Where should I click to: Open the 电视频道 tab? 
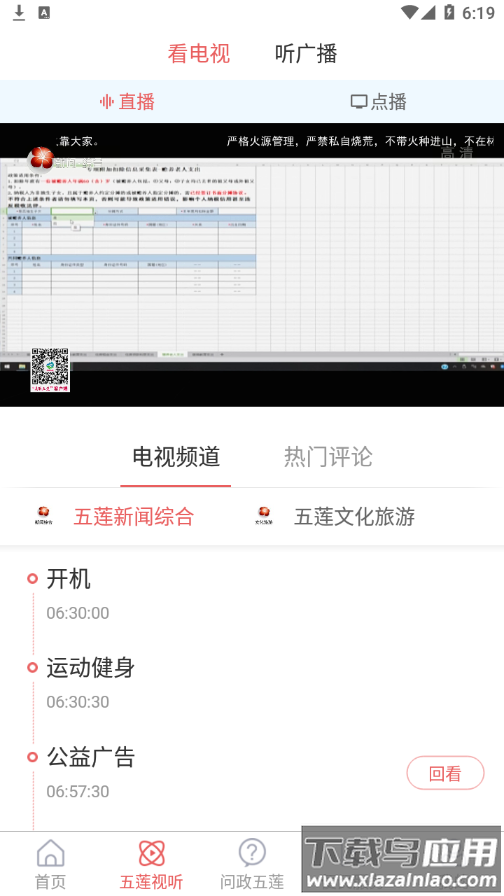pyautogui.click(x=176, y=457)
